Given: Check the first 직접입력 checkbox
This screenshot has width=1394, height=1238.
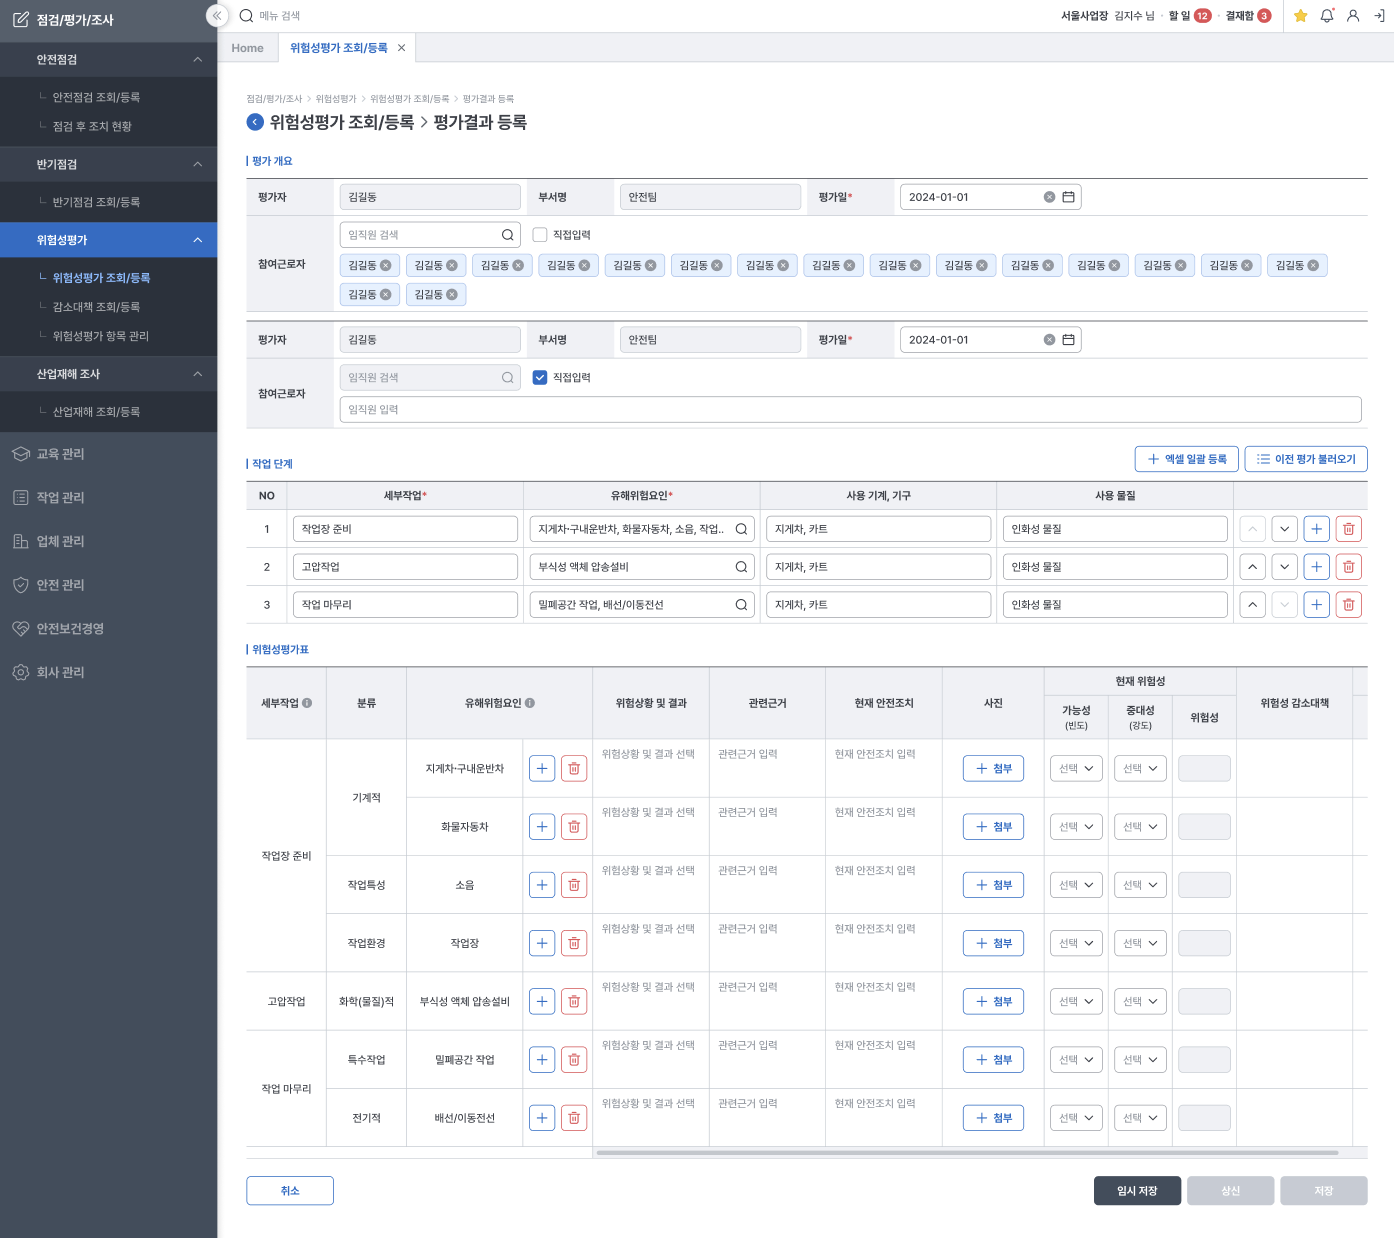Looking at the screenshot, I should pos(540,235).
